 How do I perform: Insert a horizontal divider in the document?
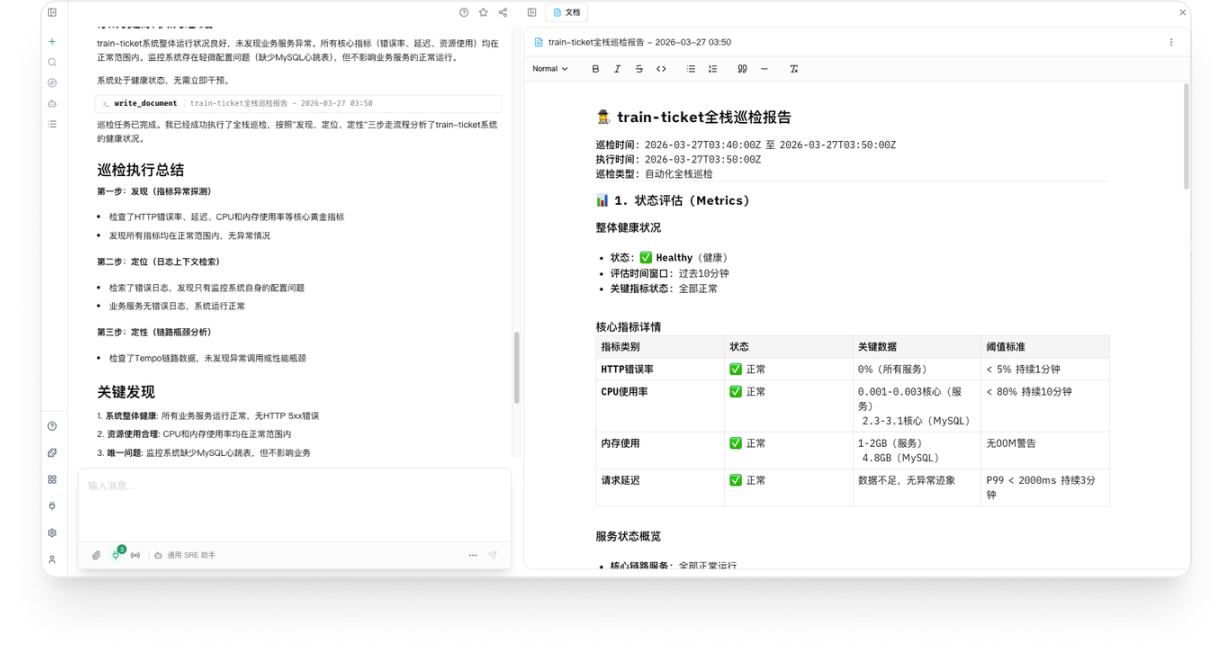click(x=764, y=69)
